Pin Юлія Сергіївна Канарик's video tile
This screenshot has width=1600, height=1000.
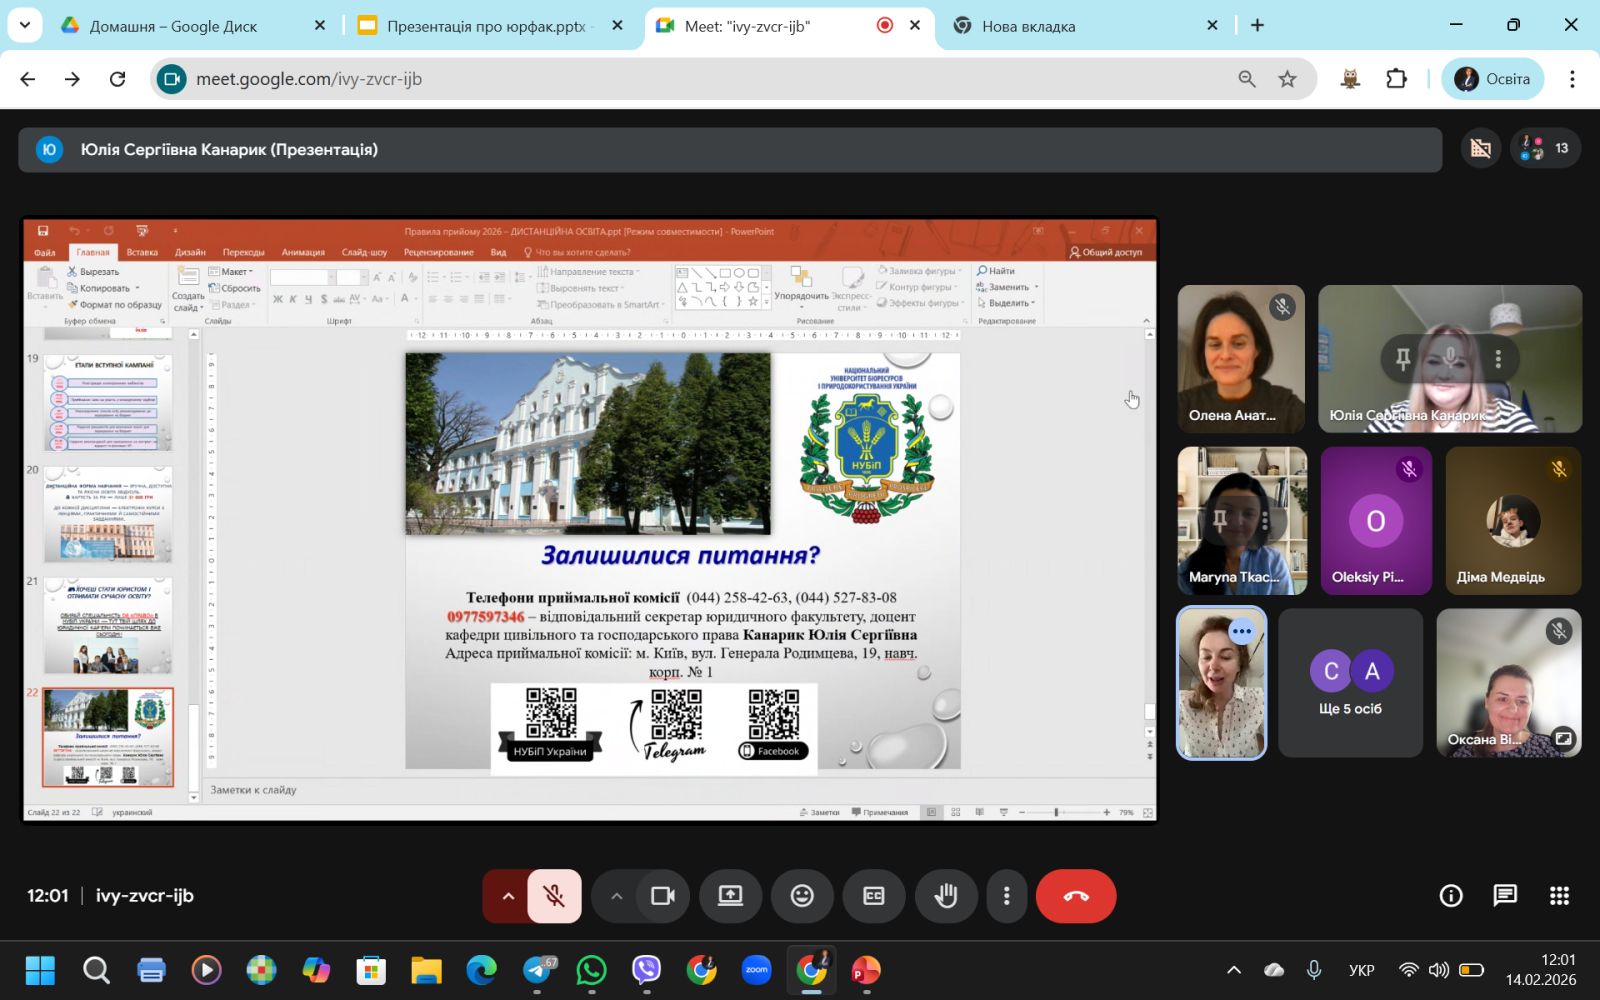coord(1403,358)
